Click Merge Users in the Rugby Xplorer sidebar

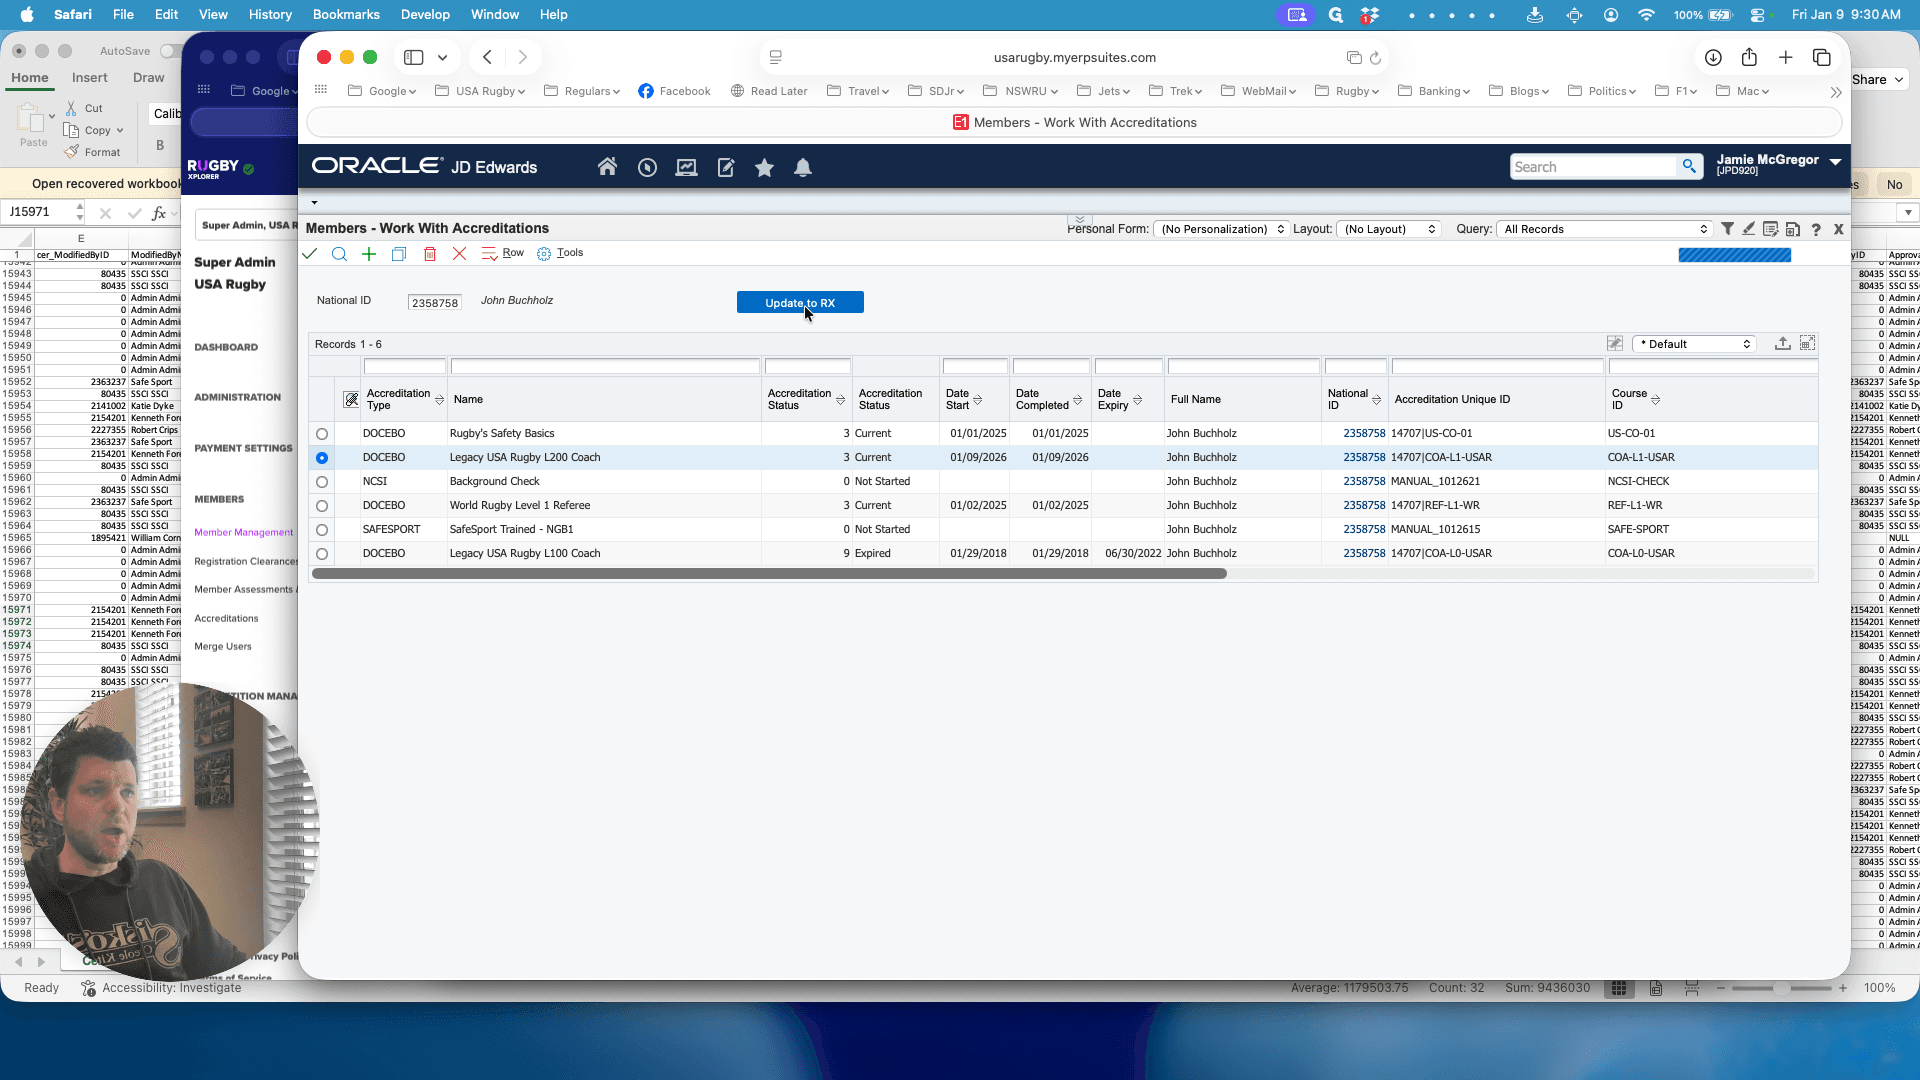click(x=223, y=647)
